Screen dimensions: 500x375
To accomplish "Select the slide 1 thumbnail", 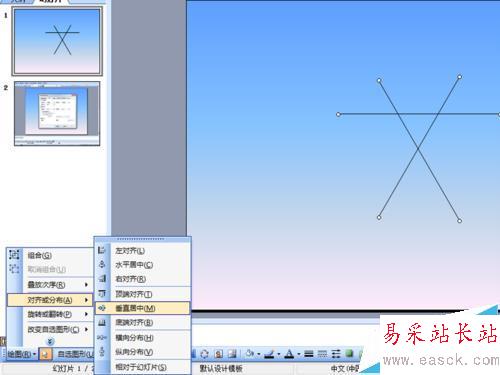I will click(57, 41).
